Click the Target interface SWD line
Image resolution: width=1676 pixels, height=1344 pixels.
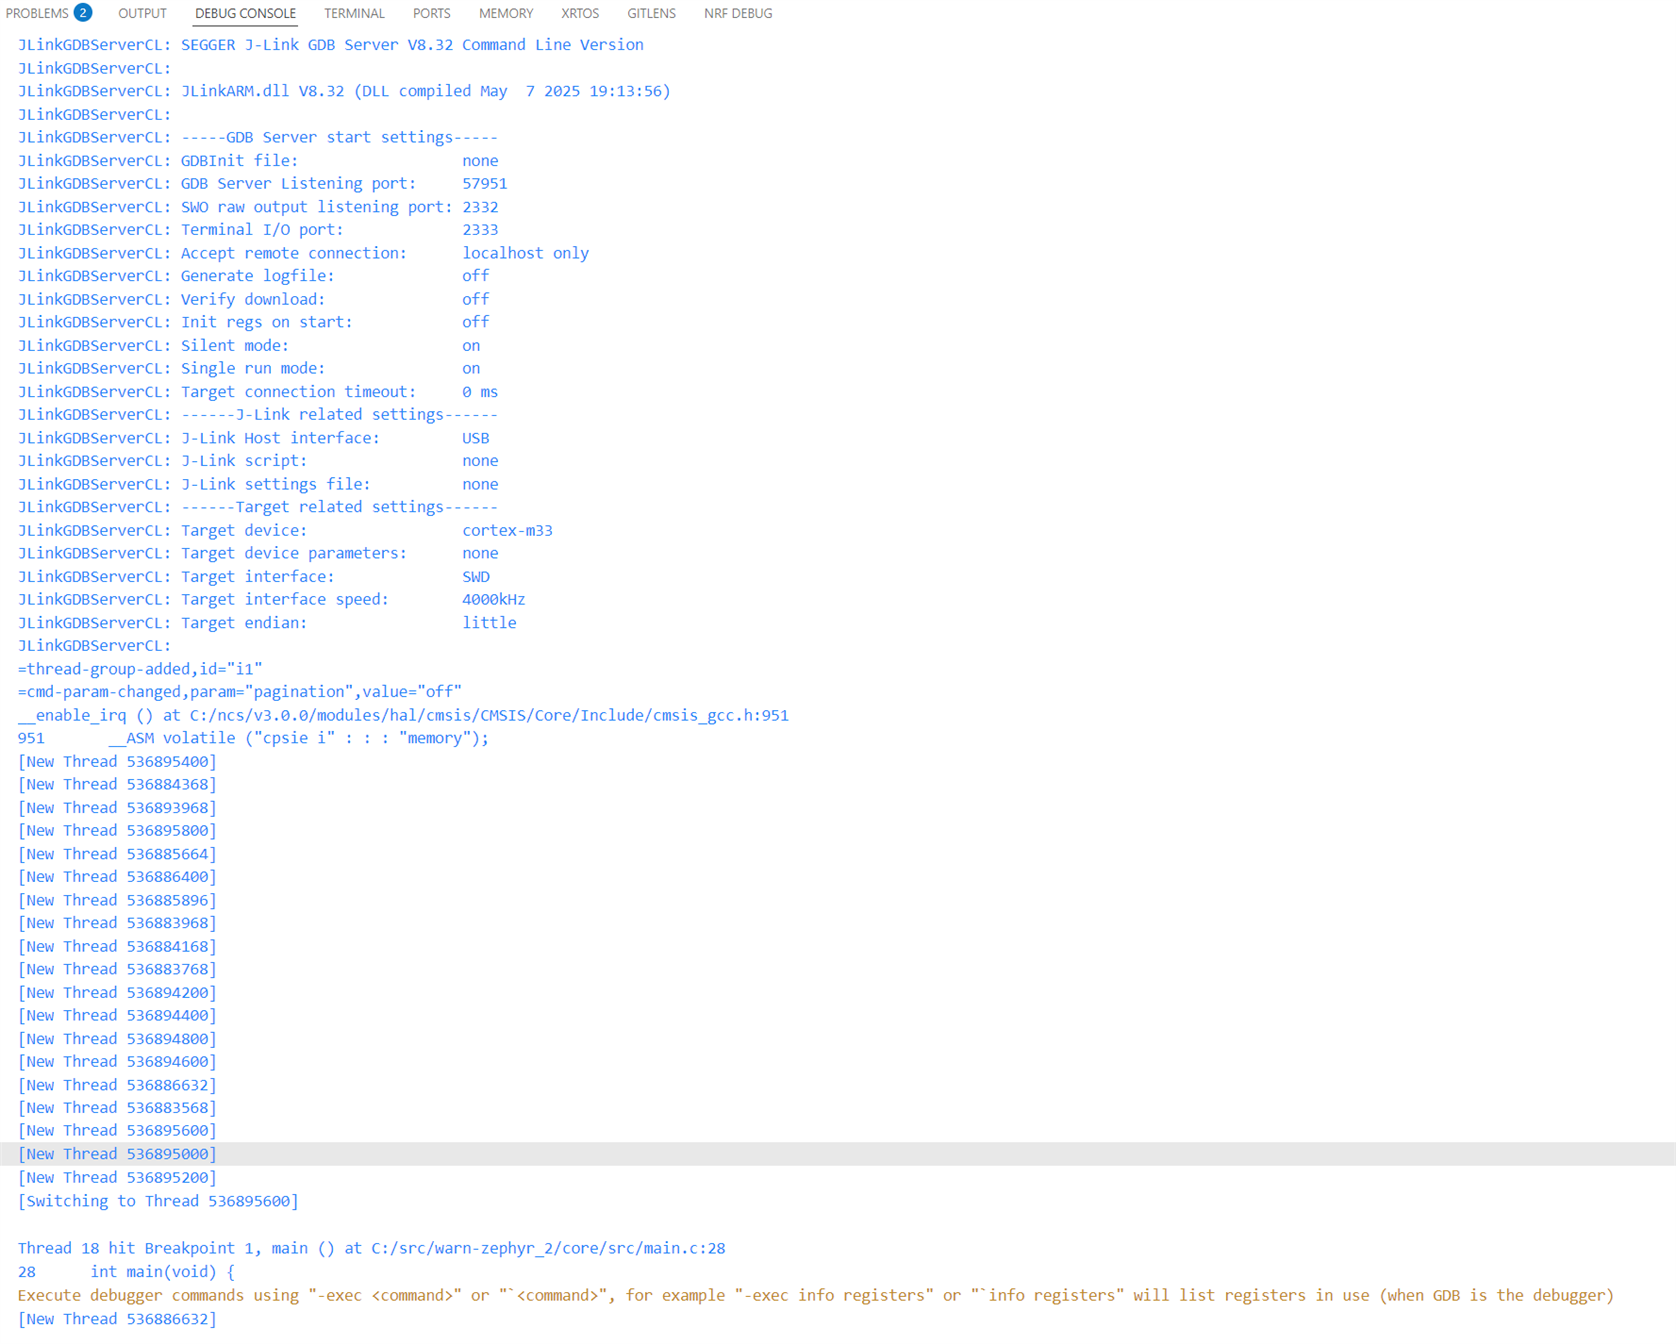254,577
